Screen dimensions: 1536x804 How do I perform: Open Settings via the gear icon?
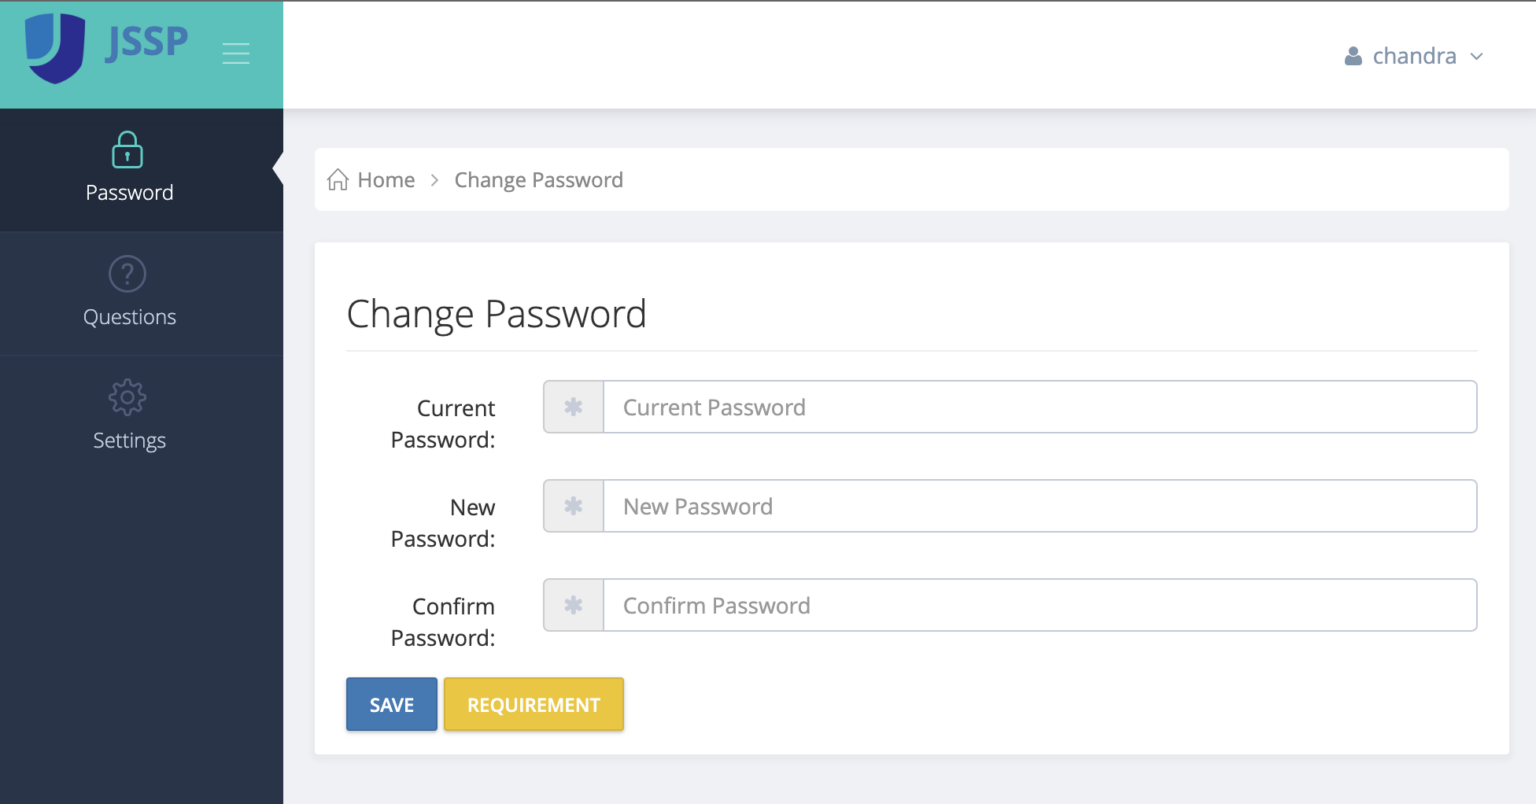(x=127, y=397)
